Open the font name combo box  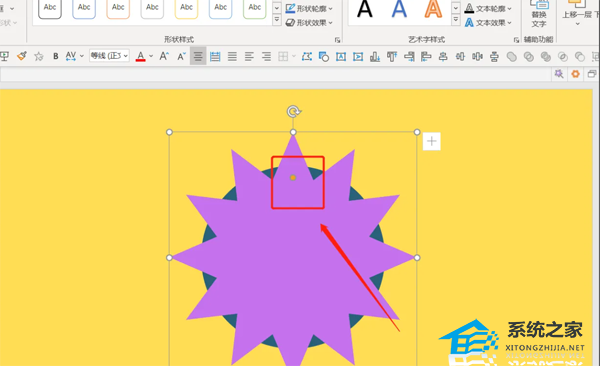[109, 56]
